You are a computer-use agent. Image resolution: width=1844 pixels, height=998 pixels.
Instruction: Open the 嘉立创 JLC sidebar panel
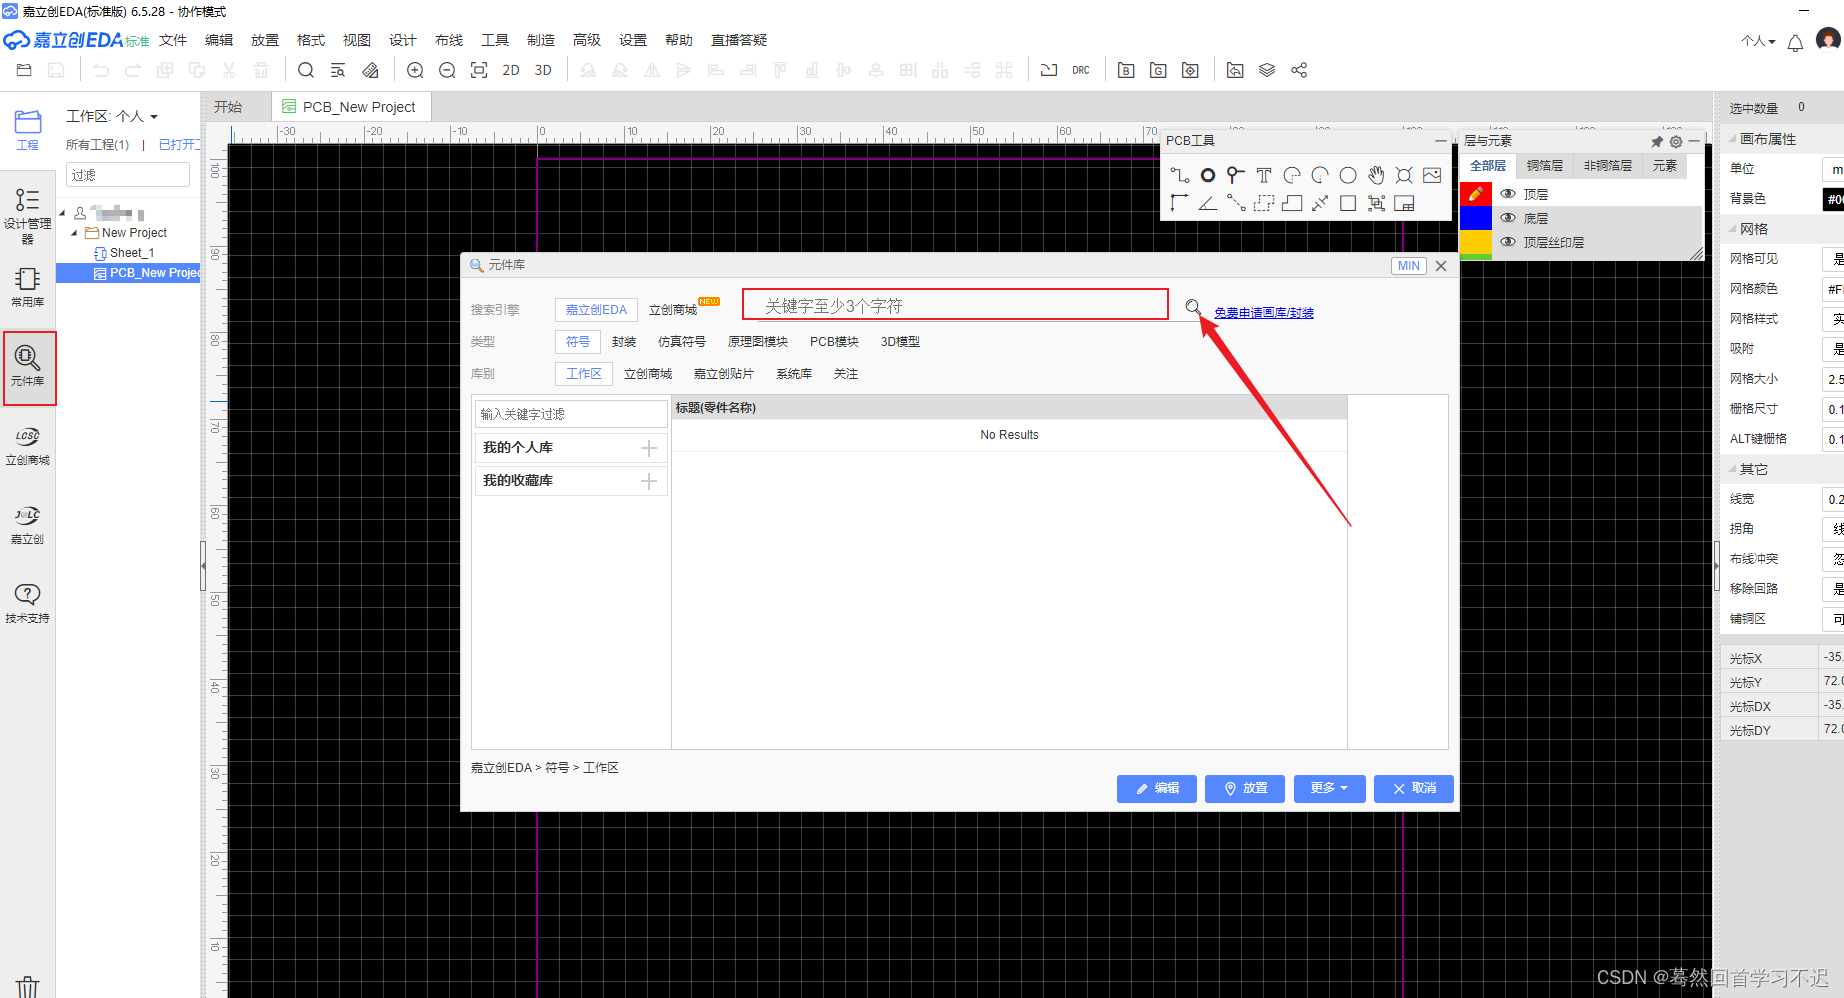tap(28, 525)
